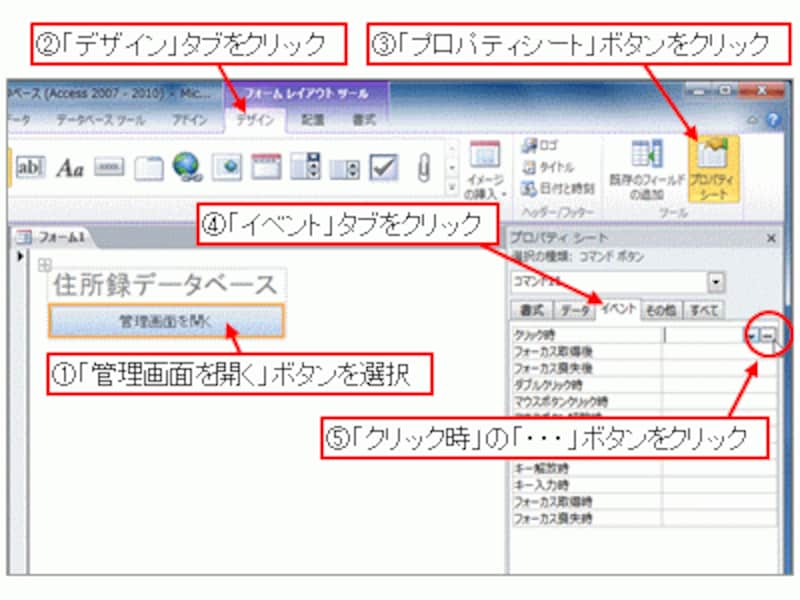Minimize the ribbon using caret icon
This screenshot has width=800, height=600.
pos(752,120)
